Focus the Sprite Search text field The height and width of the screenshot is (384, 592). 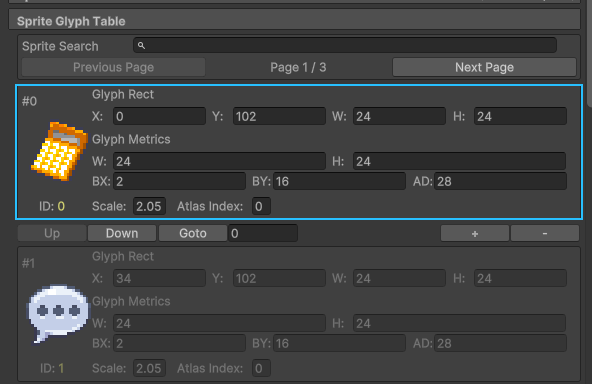[x=345, y=45]
